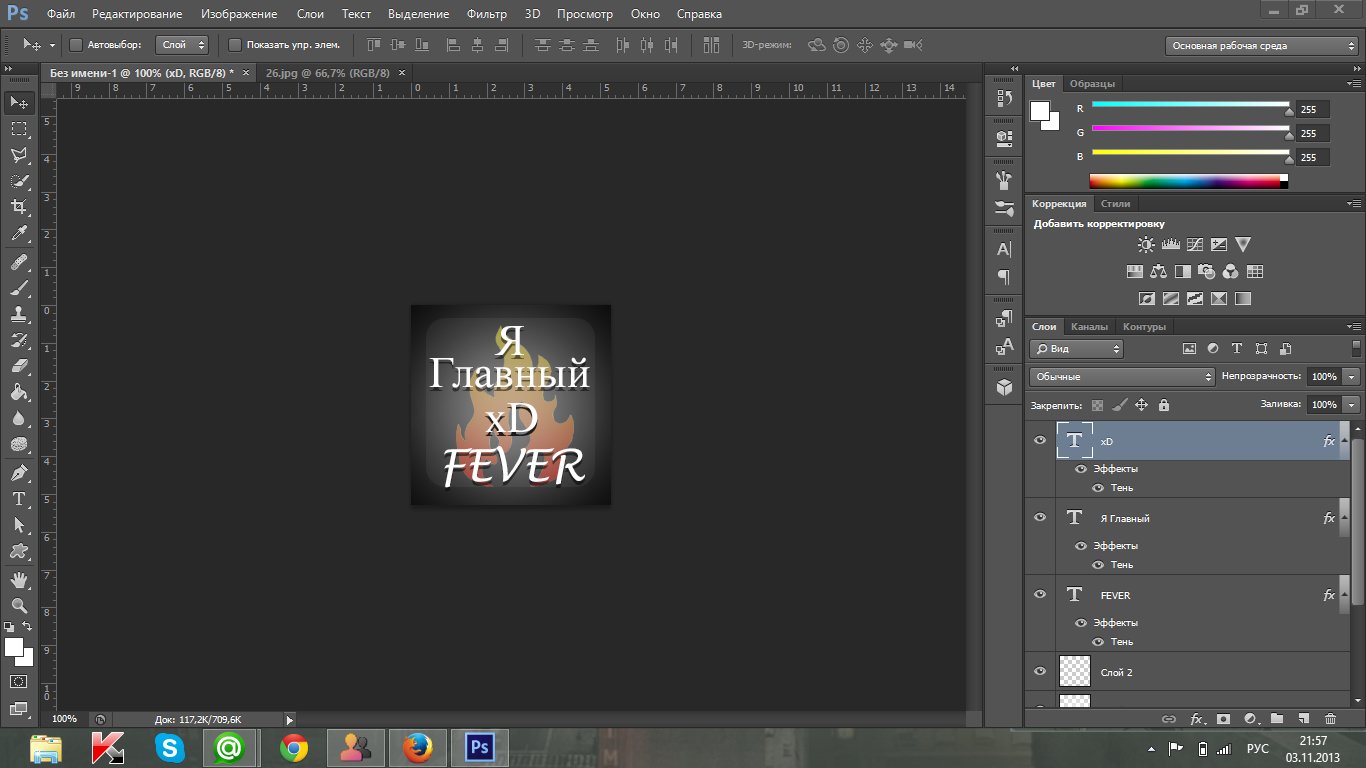This screenshot has width=1366, height=768.
Task: Hide the xD text layer
Action: [x=1040, y=440]
